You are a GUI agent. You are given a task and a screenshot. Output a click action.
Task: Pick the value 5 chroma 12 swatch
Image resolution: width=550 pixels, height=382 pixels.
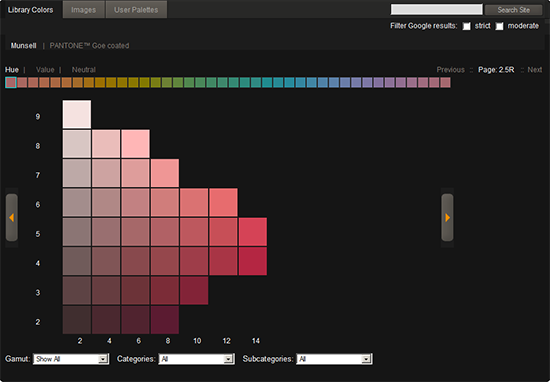pyautogui.click(x=223, y=232)
